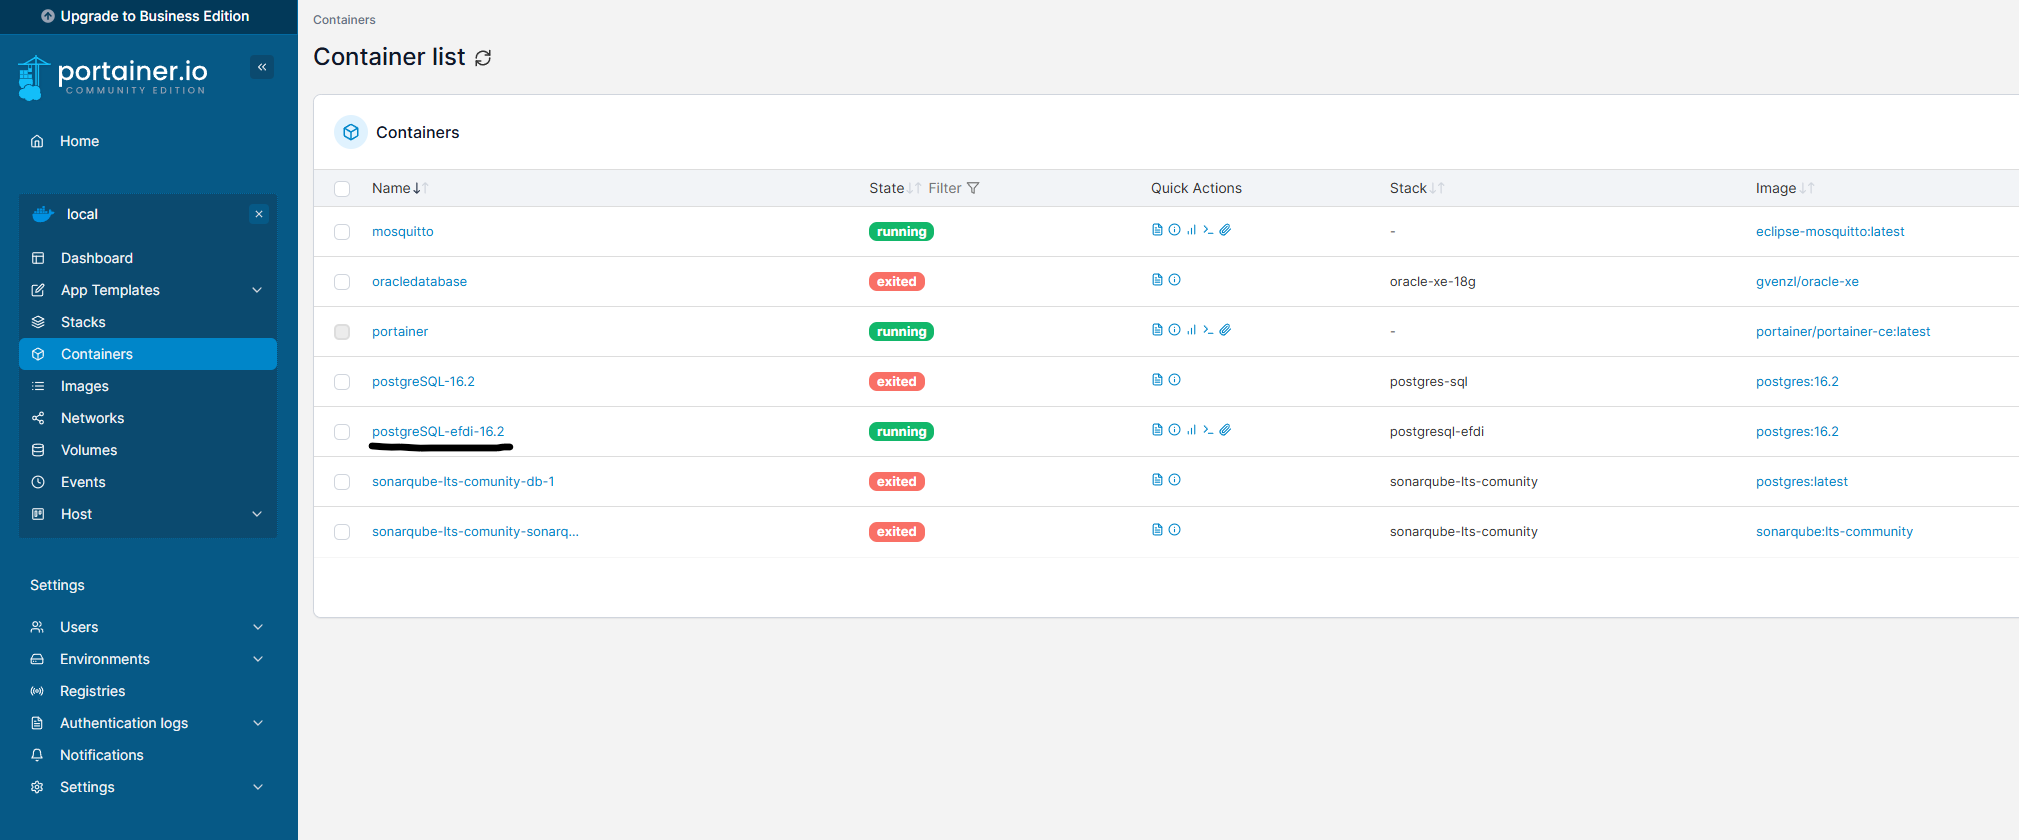2019x840 pixels.
Task: Inspect the mosquitto container
Action: tap(1175, 230)
